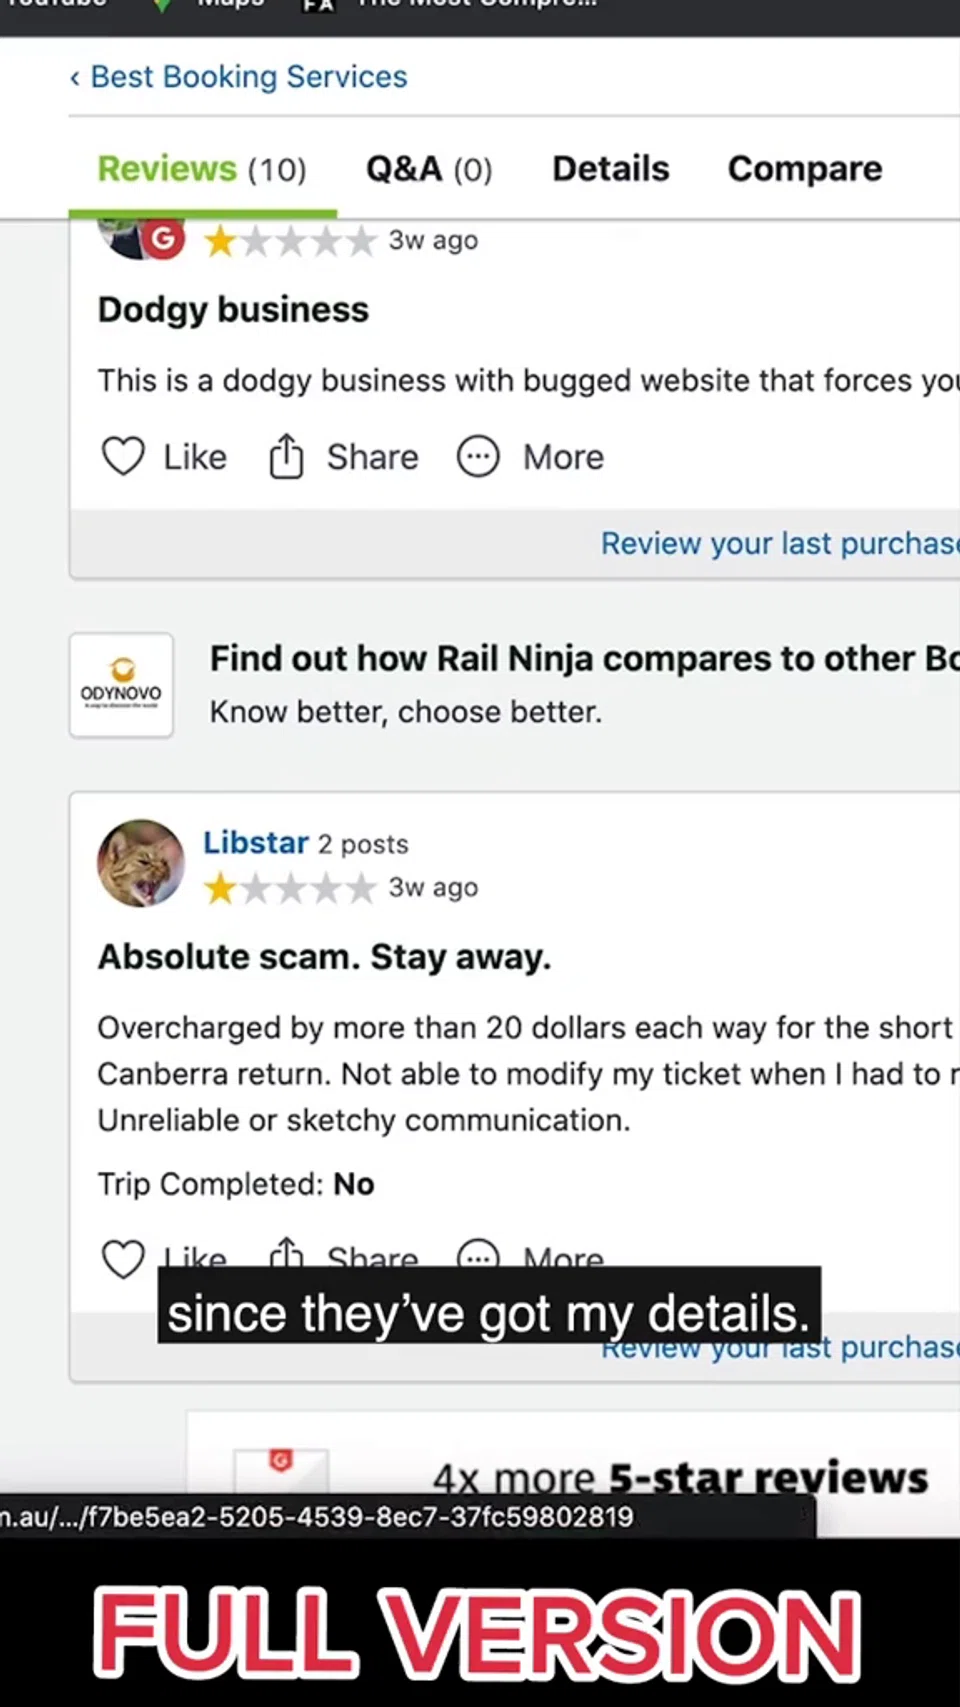960x1707 pixels.
Task: Click Google badge on reviewer avatar
Action: (163, 239)
